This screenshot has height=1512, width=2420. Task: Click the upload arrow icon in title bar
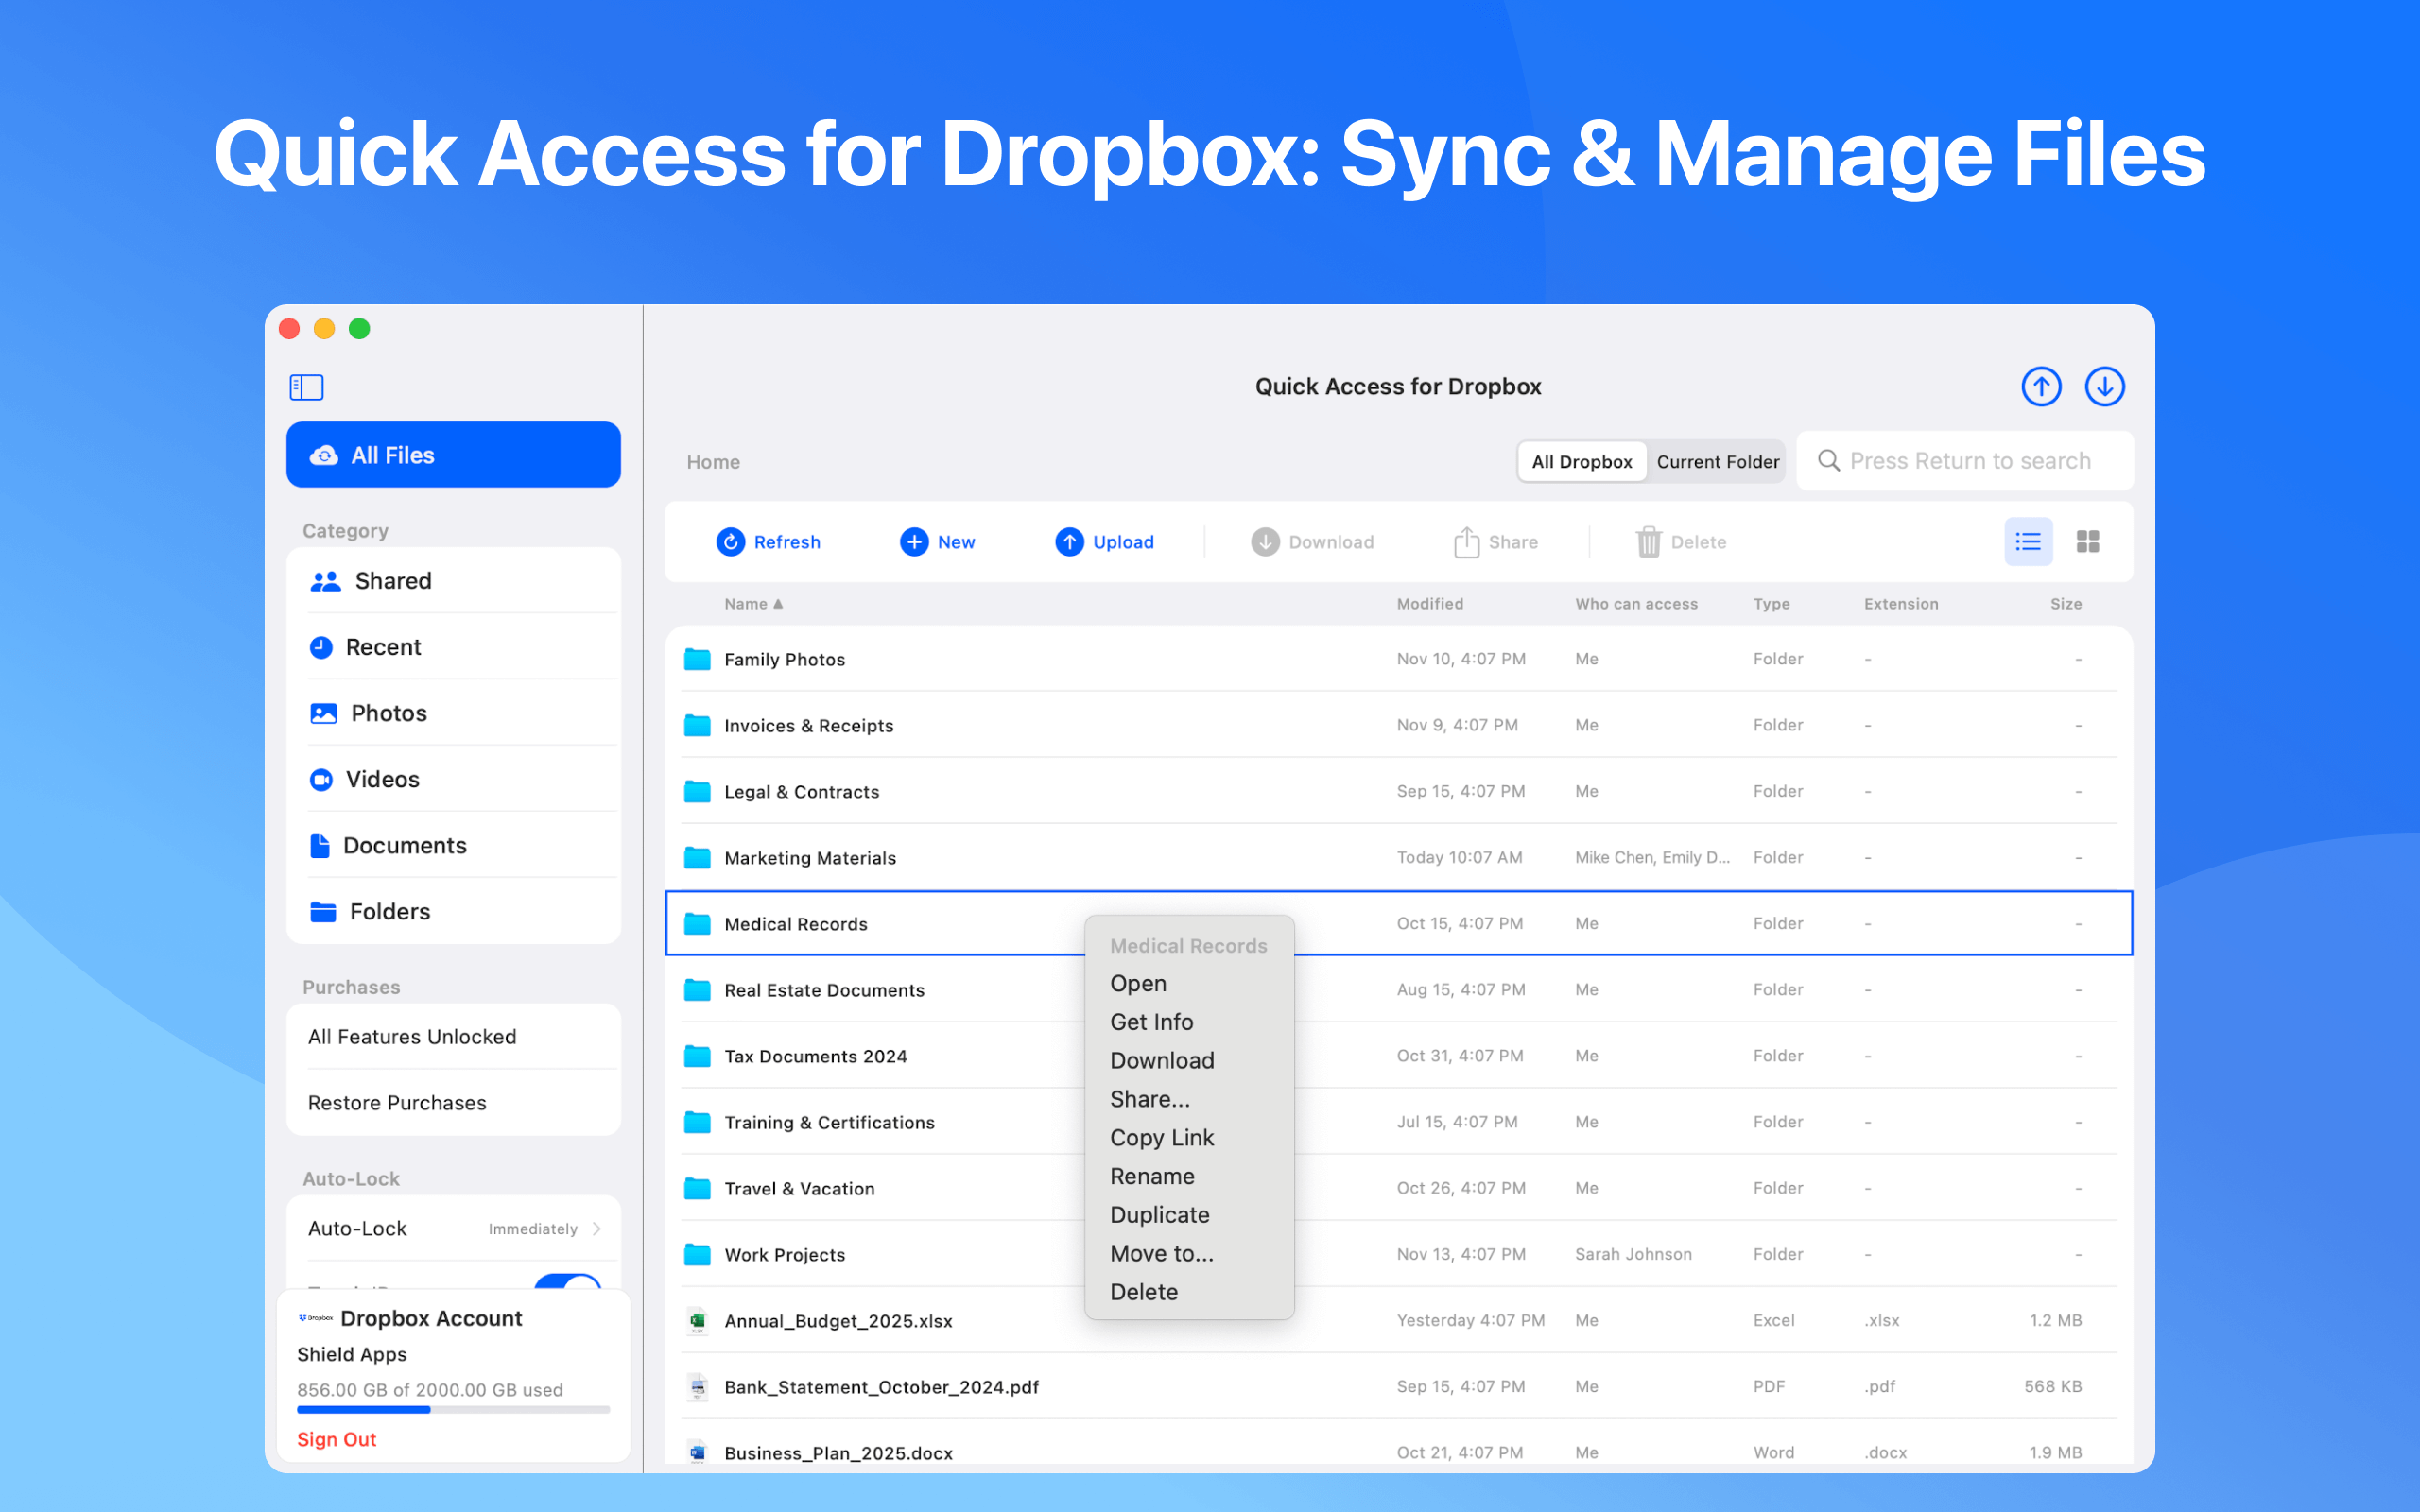coord(2041,387)
